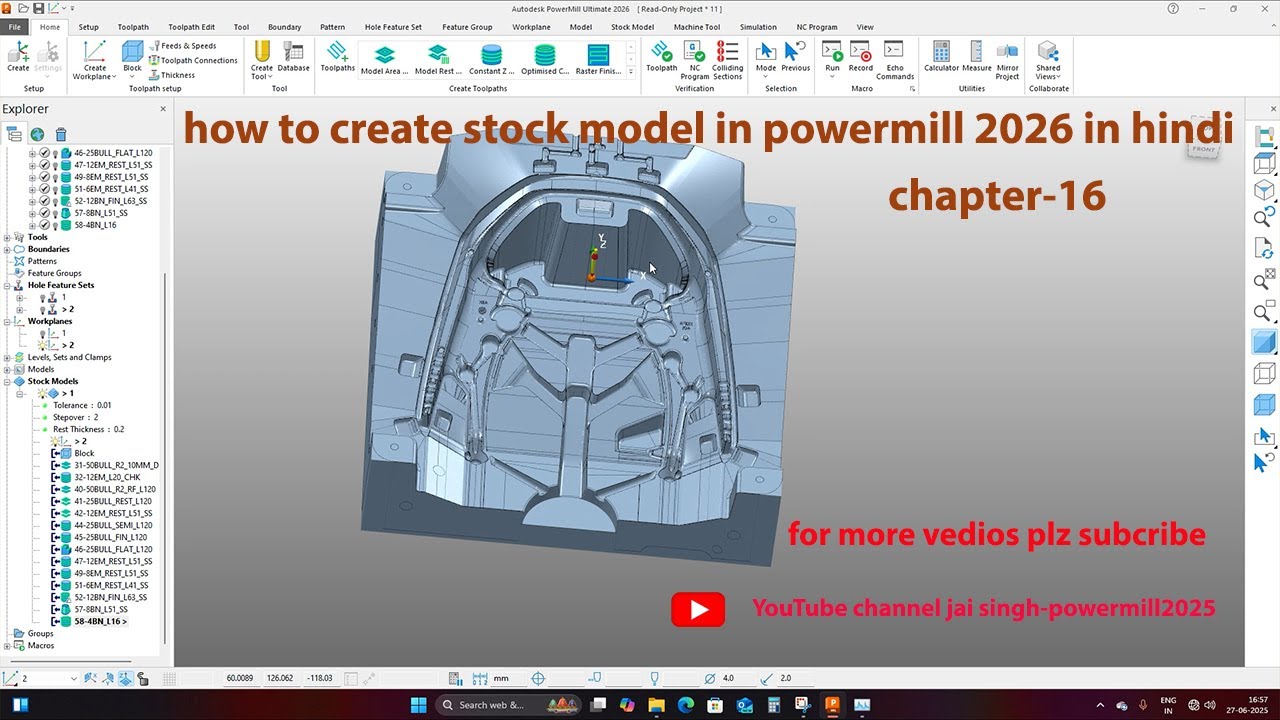
Task: Open the Calculator utility
Action: point(941,58)
